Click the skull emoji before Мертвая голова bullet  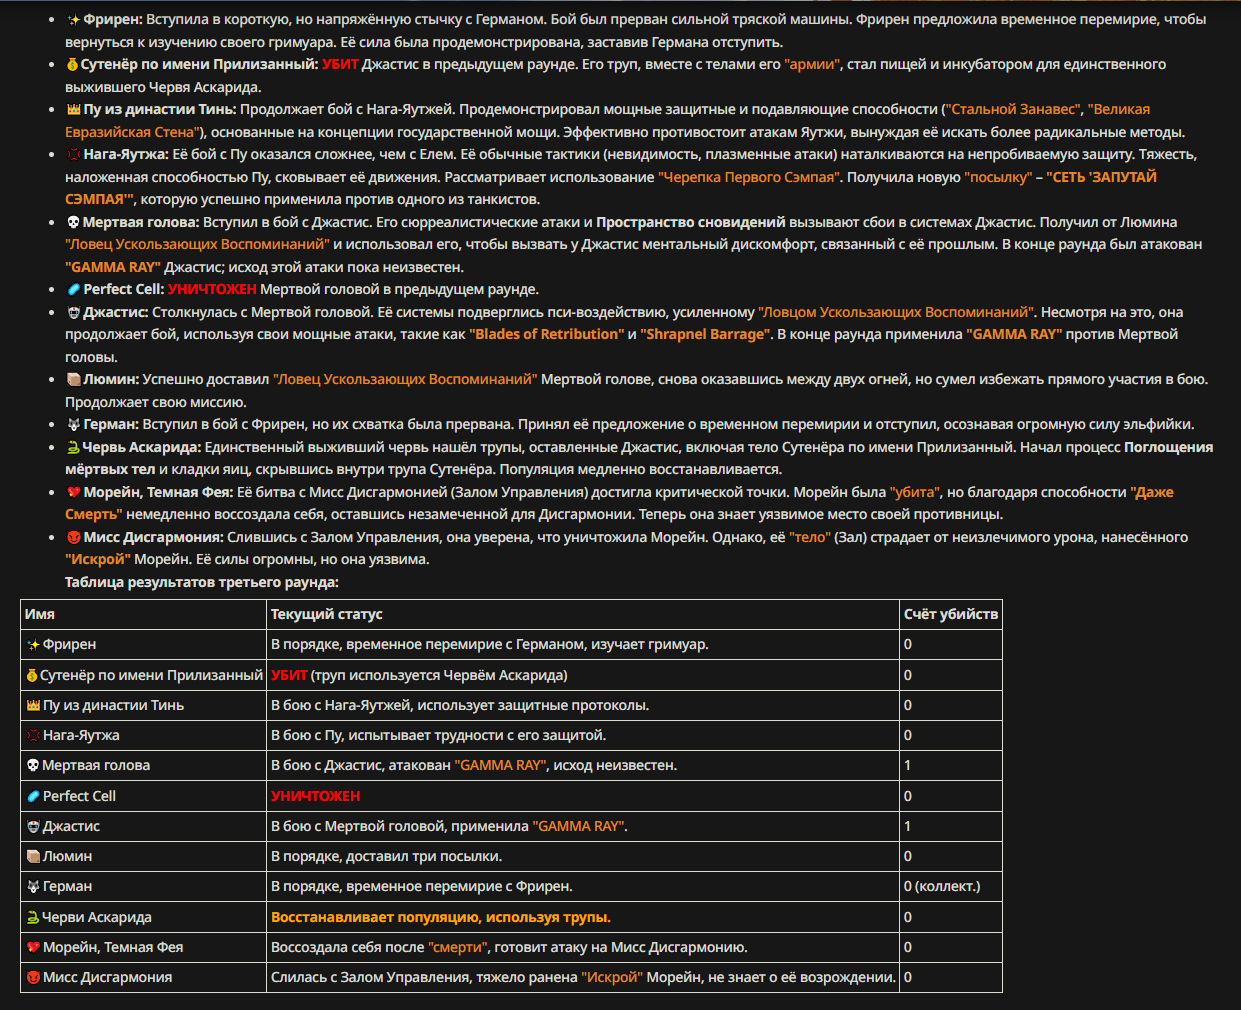tap(73, 222)
